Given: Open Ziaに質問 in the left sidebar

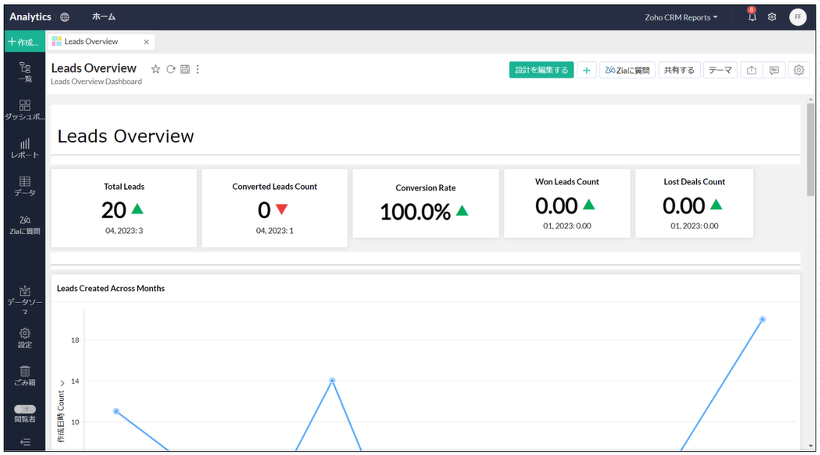Looking at the screenshot, I should [24, 224].
